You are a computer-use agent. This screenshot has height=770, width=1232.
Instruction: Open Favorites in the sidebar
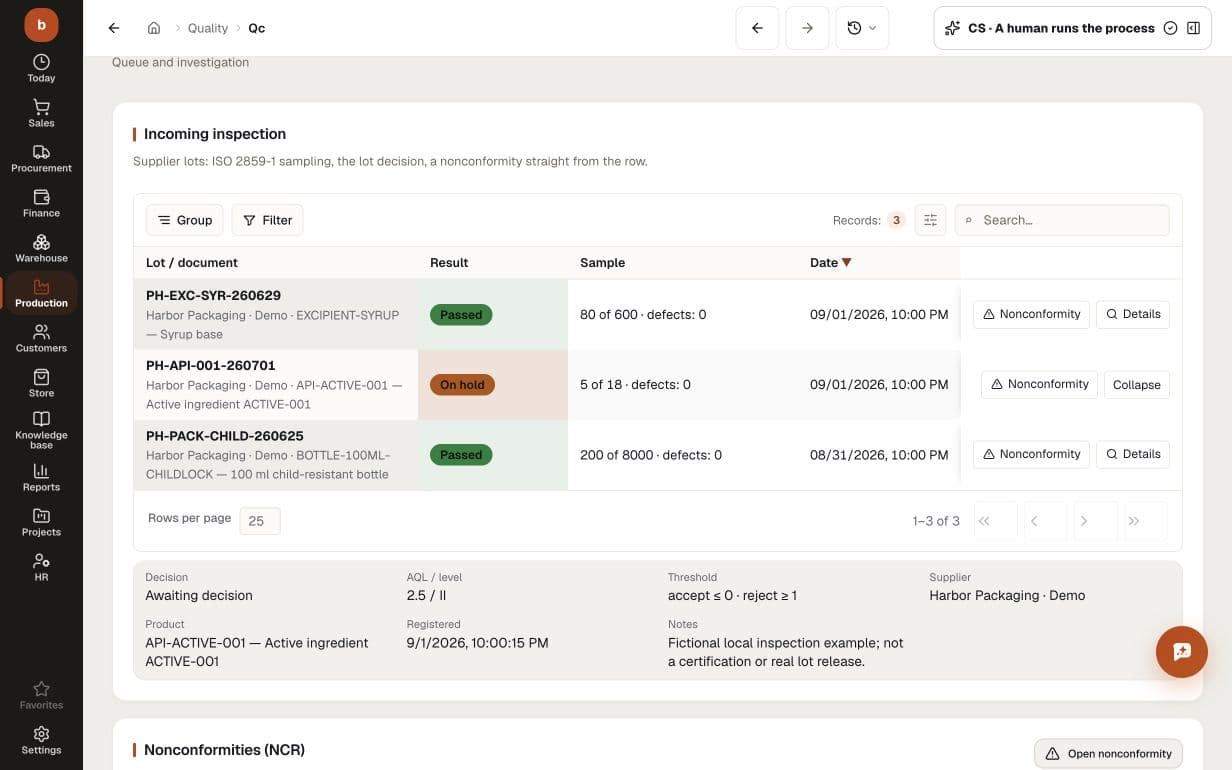click(x=41, y=695)
